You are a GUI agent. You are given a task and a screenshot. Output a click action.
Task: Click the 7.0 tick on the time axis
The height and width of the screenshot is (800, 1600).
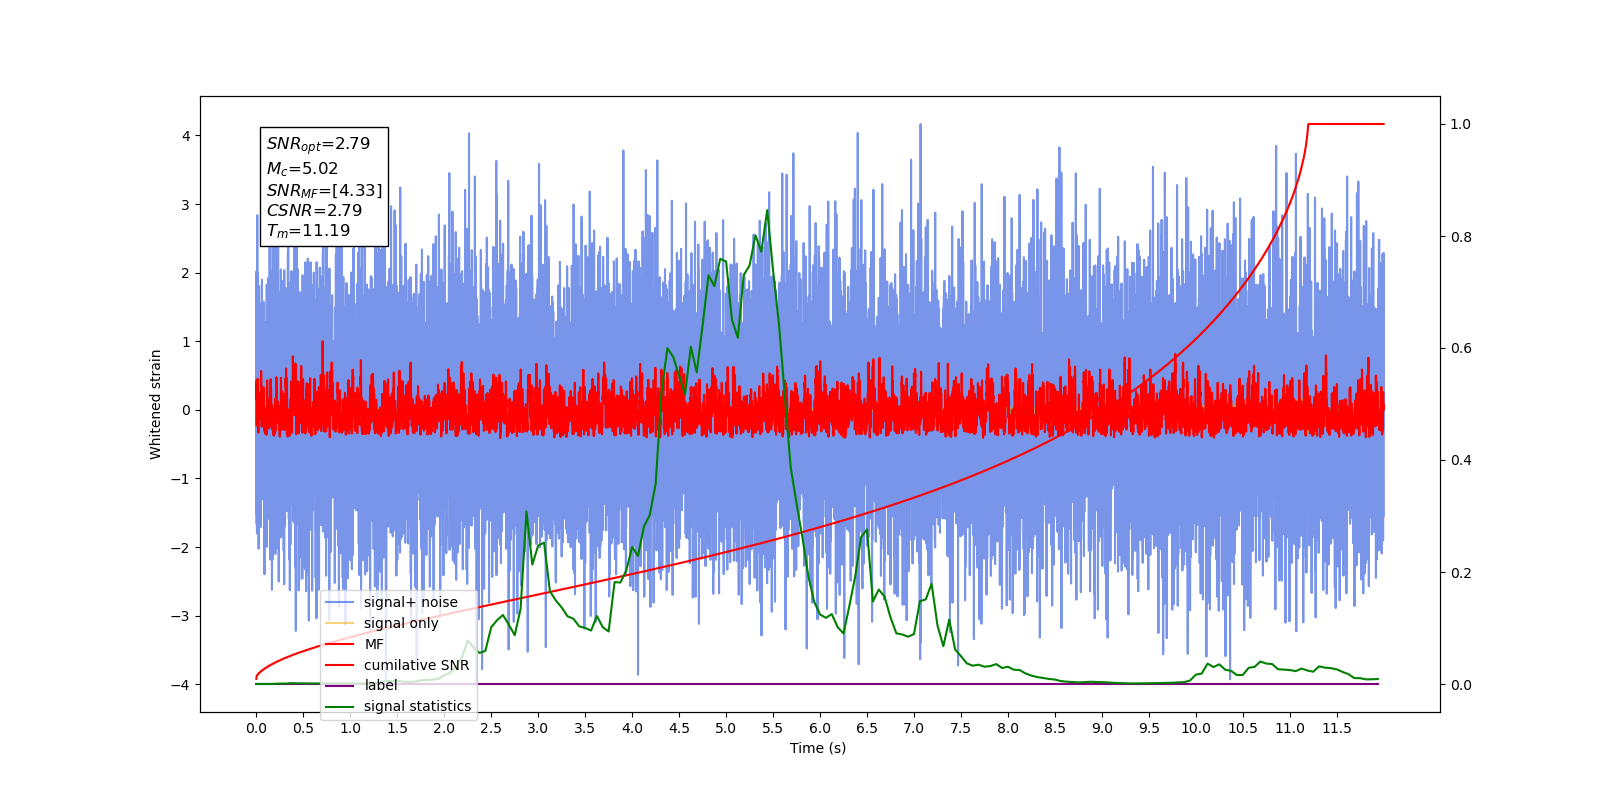pyautogui.click(x=914, y=728)
